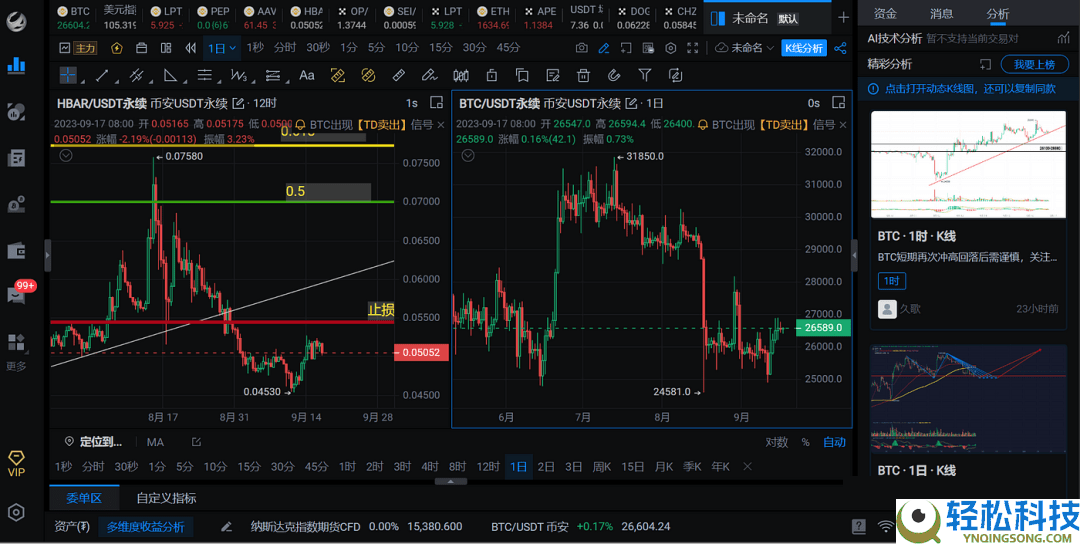Open the VIP diamond icon in sidebar
The image size is (1080, 544).
tap(16, 463)
